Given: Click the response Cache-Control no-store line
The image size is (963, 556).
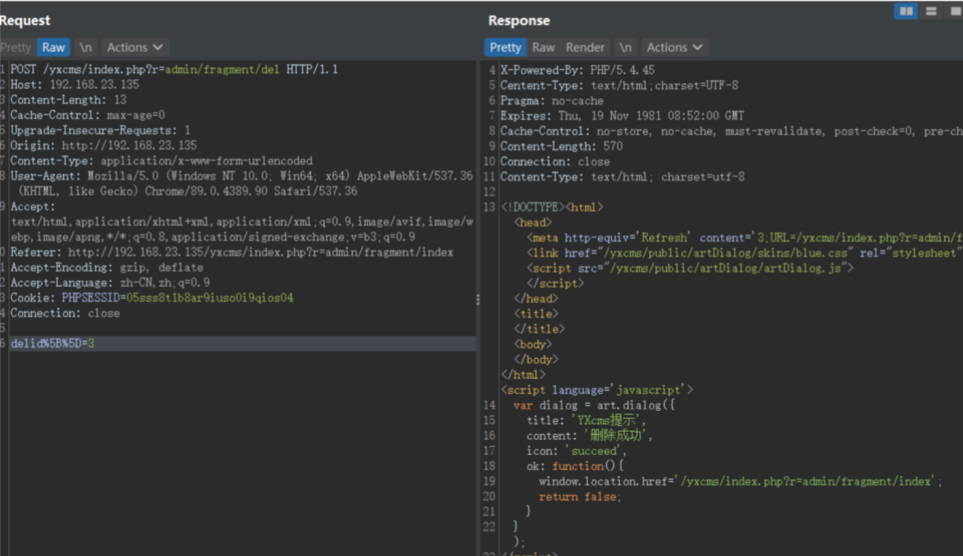Looking at the screenshot, I should (x=731, y=131).
